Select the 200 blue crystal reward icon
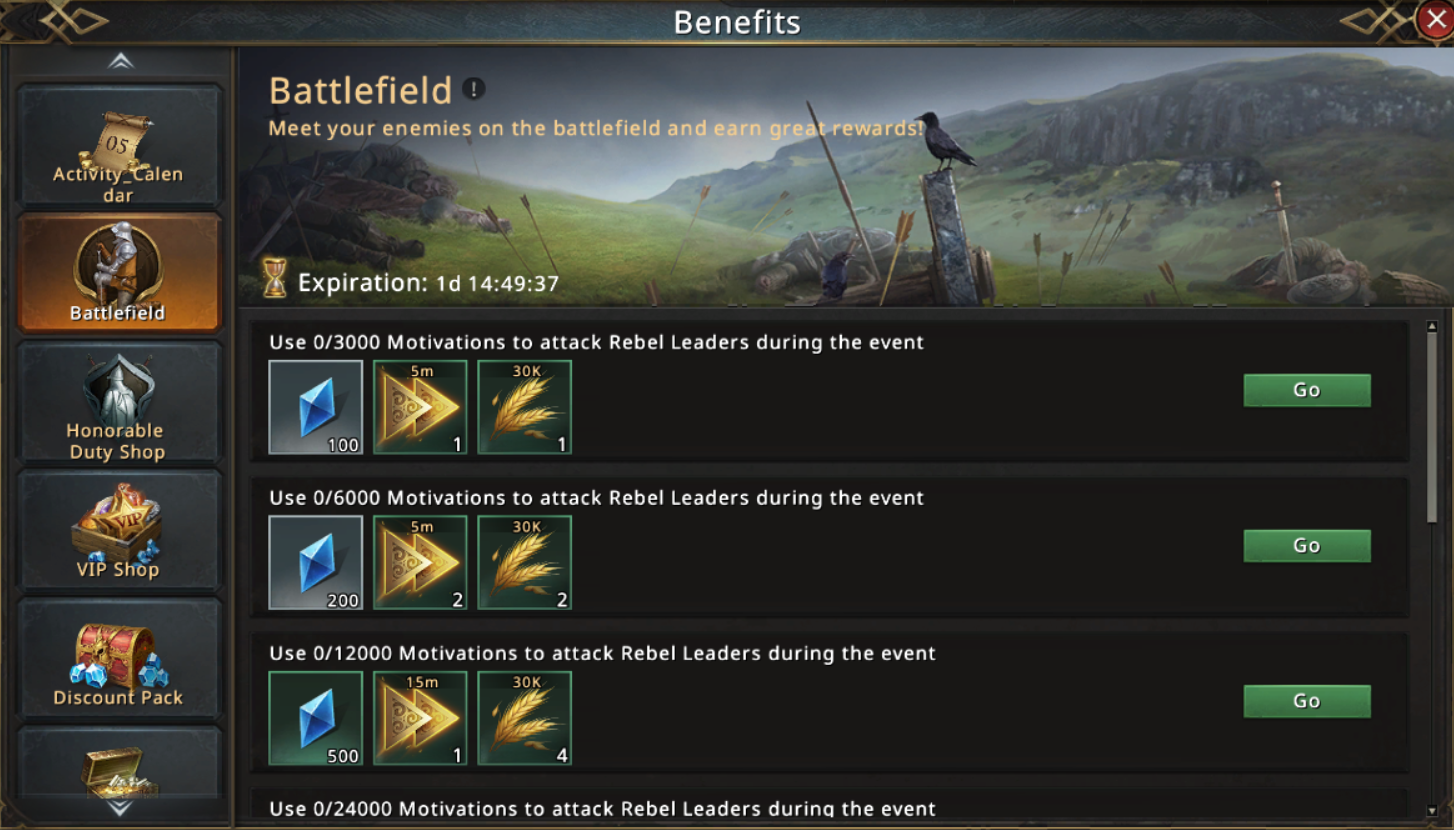Viewport: 1454px width, 830px height. pos(316,563)
